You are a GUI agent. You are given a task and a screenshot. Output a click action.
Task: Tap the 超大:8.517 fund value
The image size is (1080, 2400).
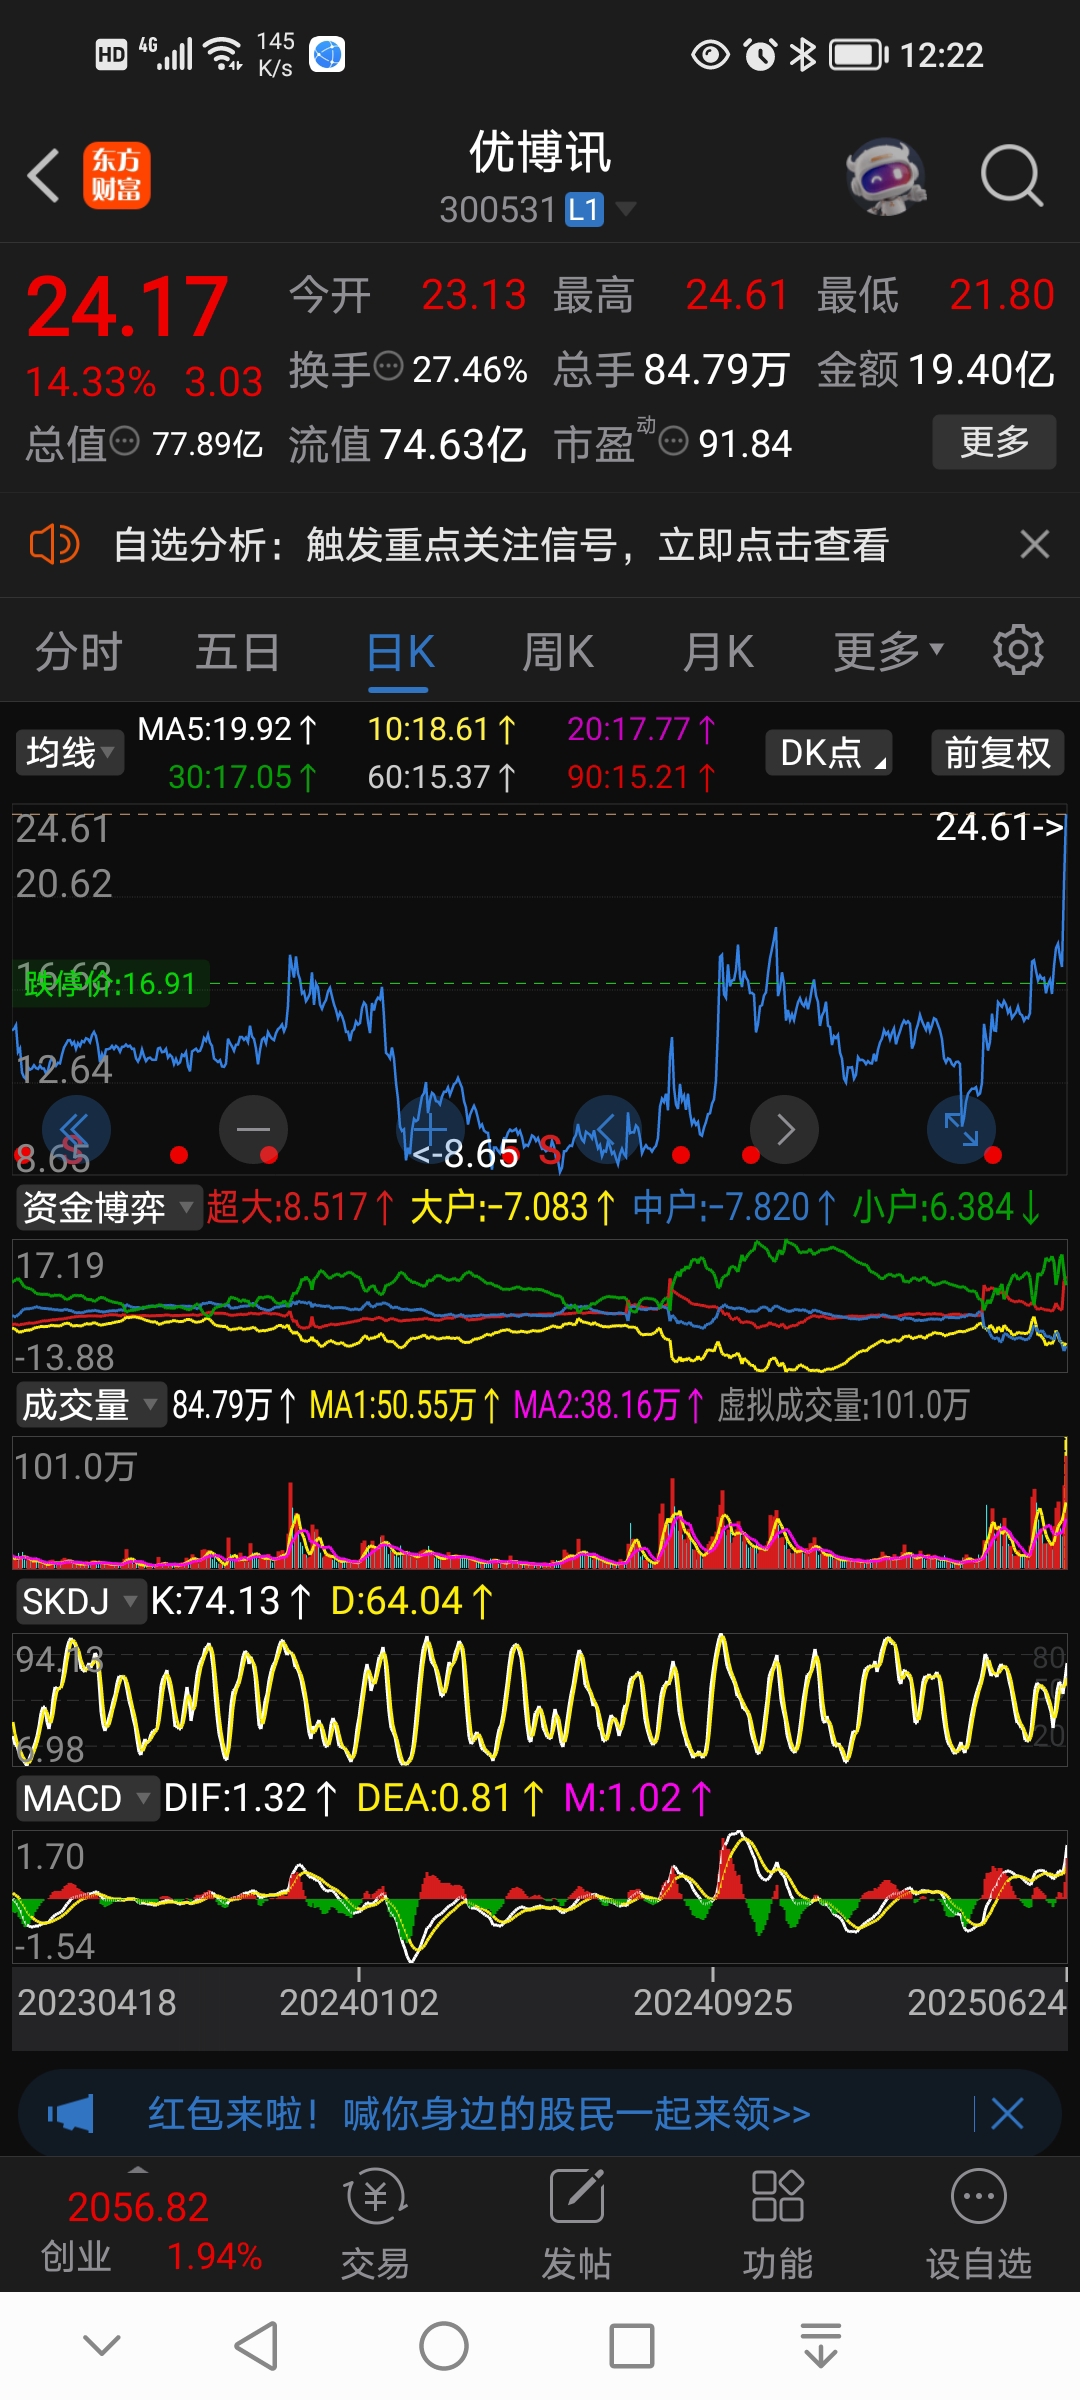300,1207
